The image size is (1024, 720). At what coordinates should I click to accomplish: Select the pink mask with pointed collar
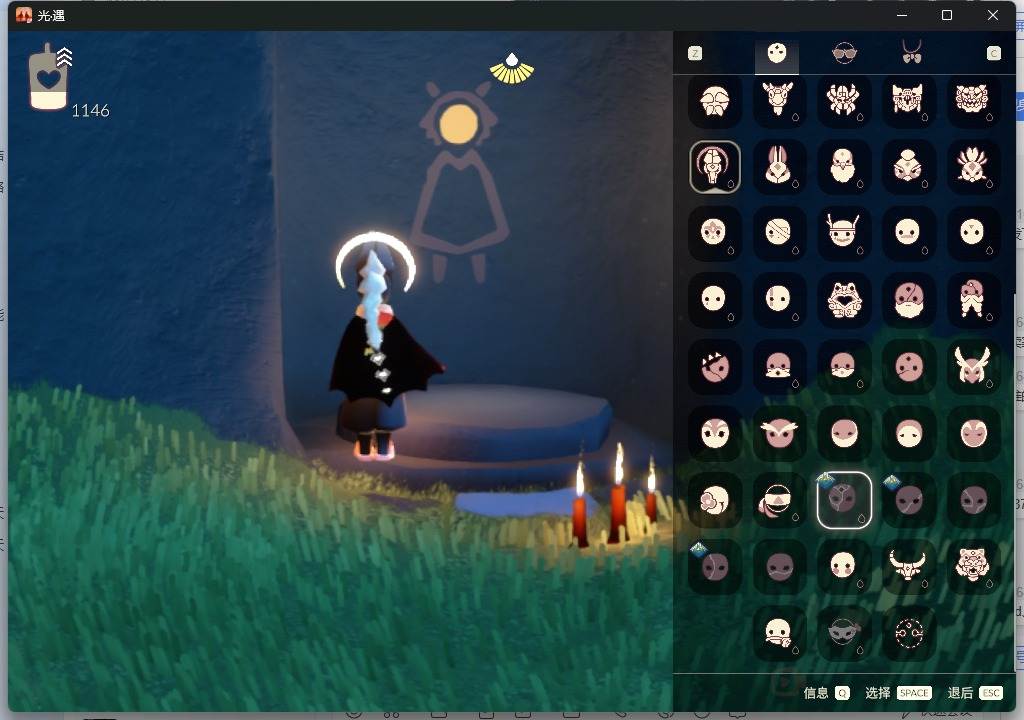tap(778, 367)
